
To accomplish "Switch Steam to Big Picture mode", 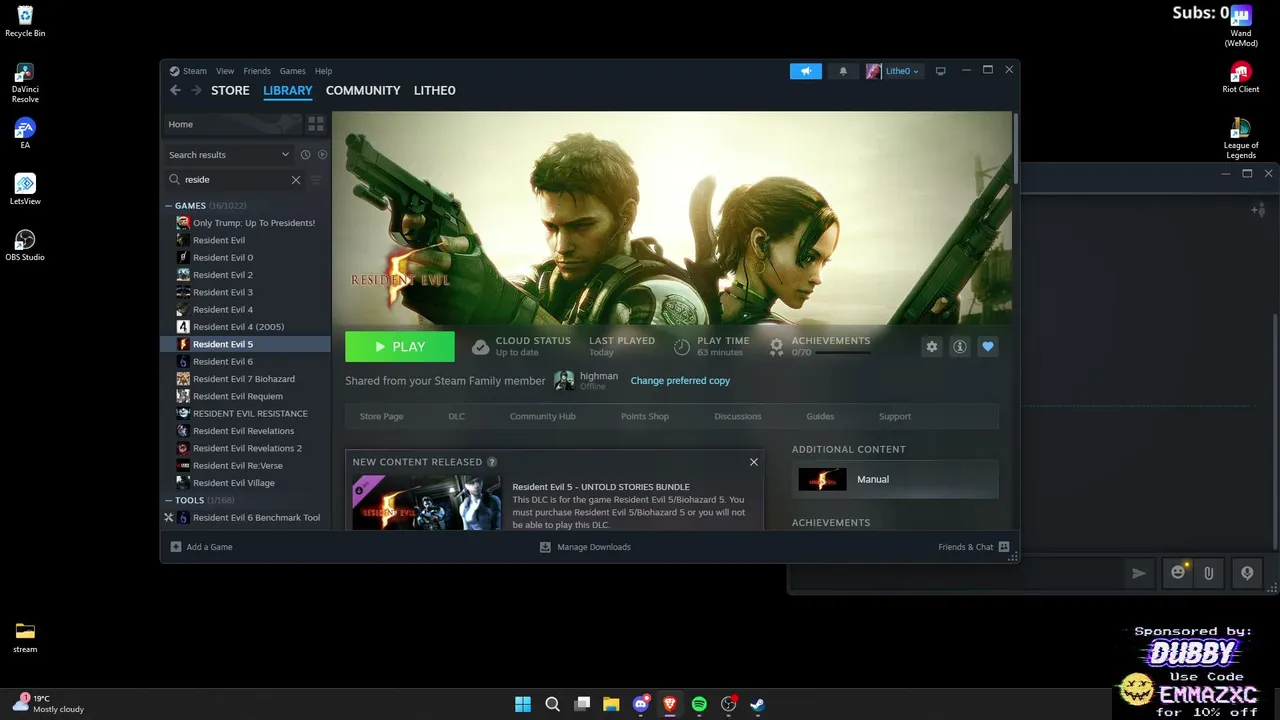I will click(x=940, y=71).
